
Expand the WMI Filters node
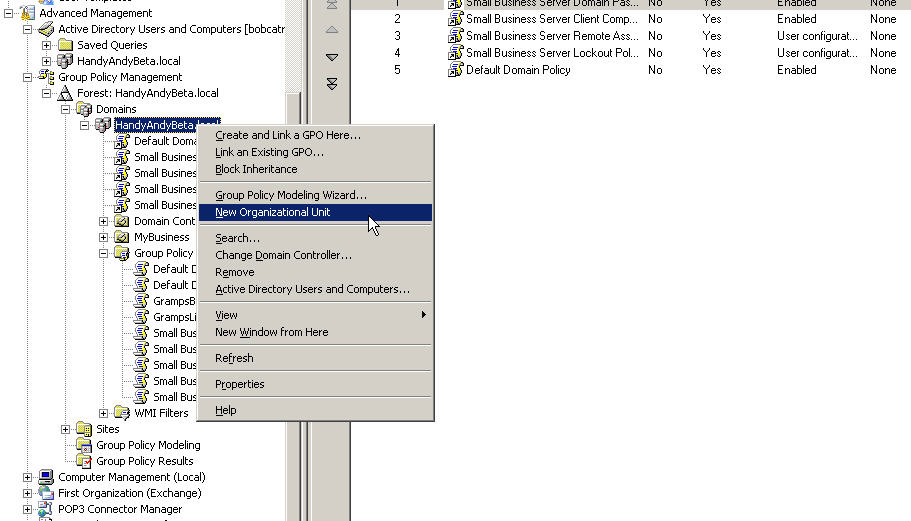point(103,413)
